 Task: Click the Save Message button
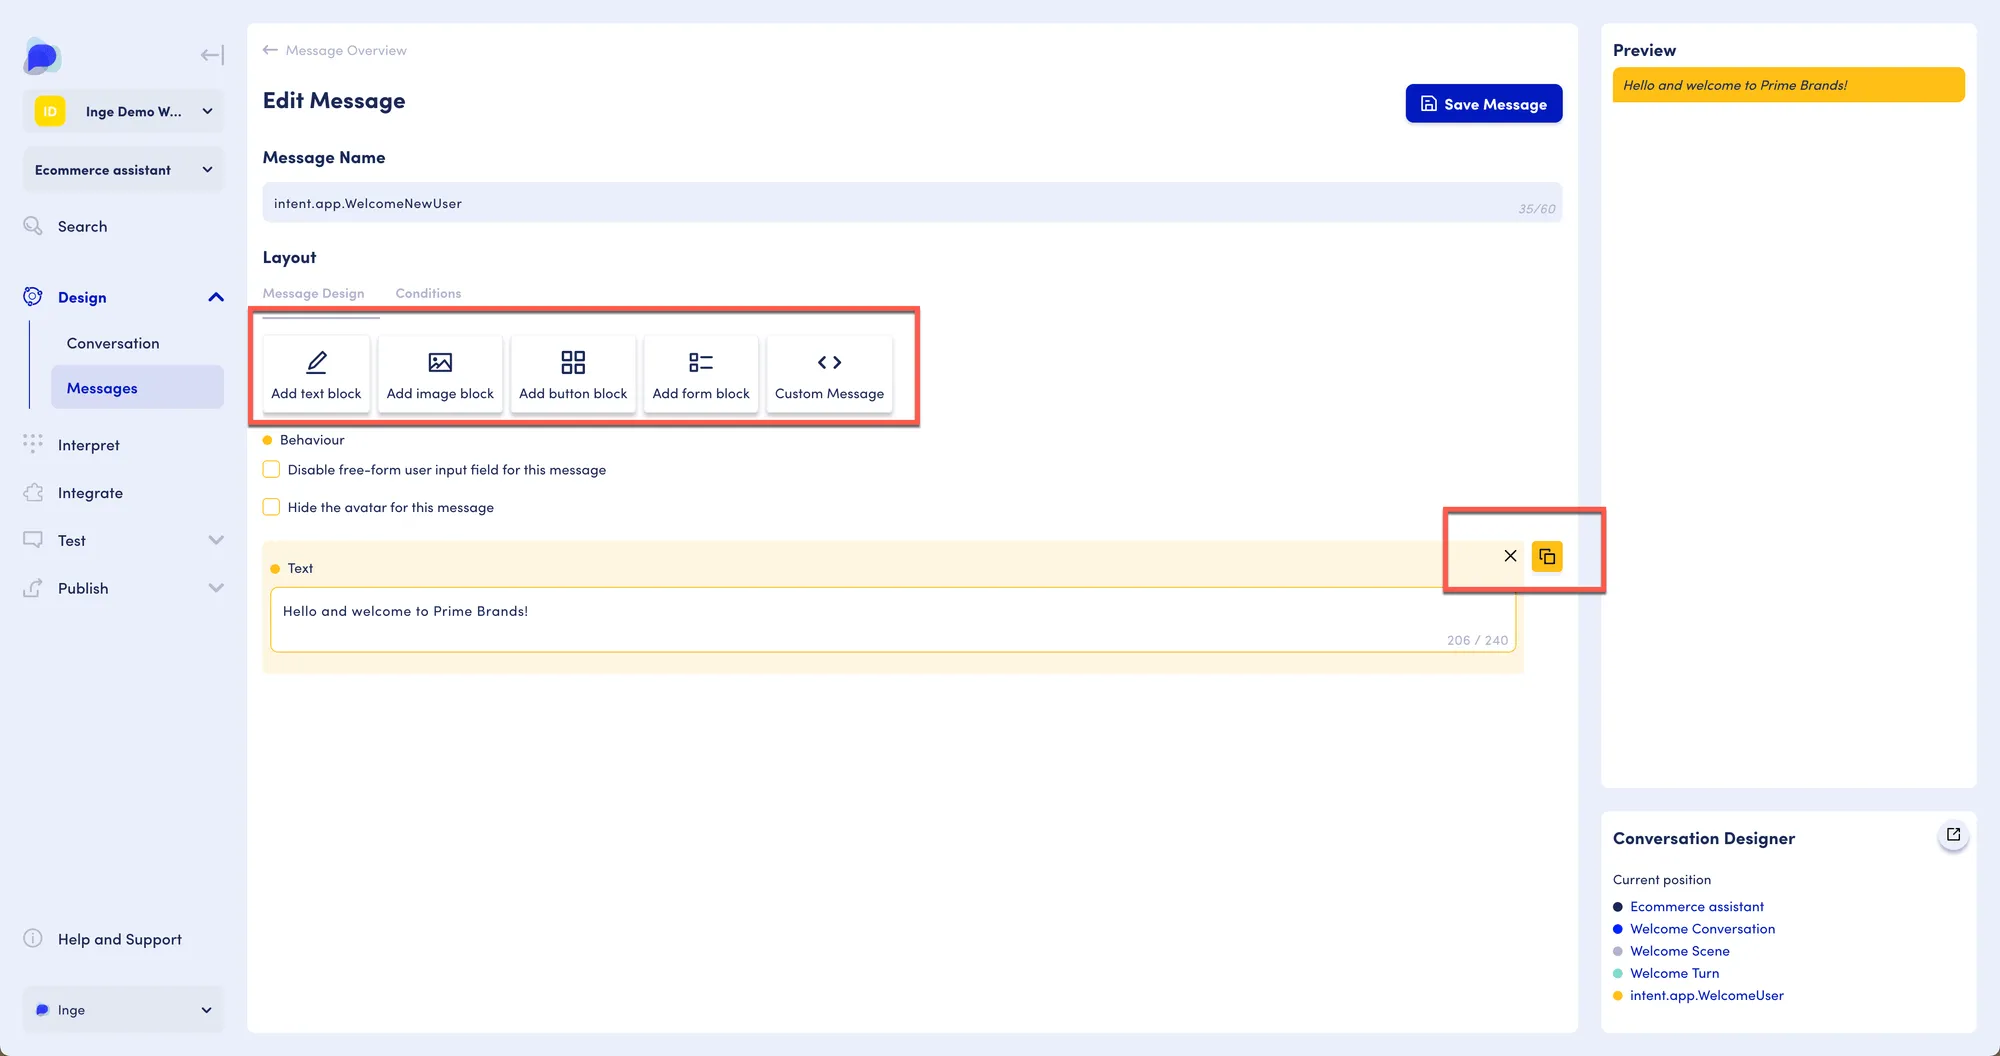pos(1484,104)
